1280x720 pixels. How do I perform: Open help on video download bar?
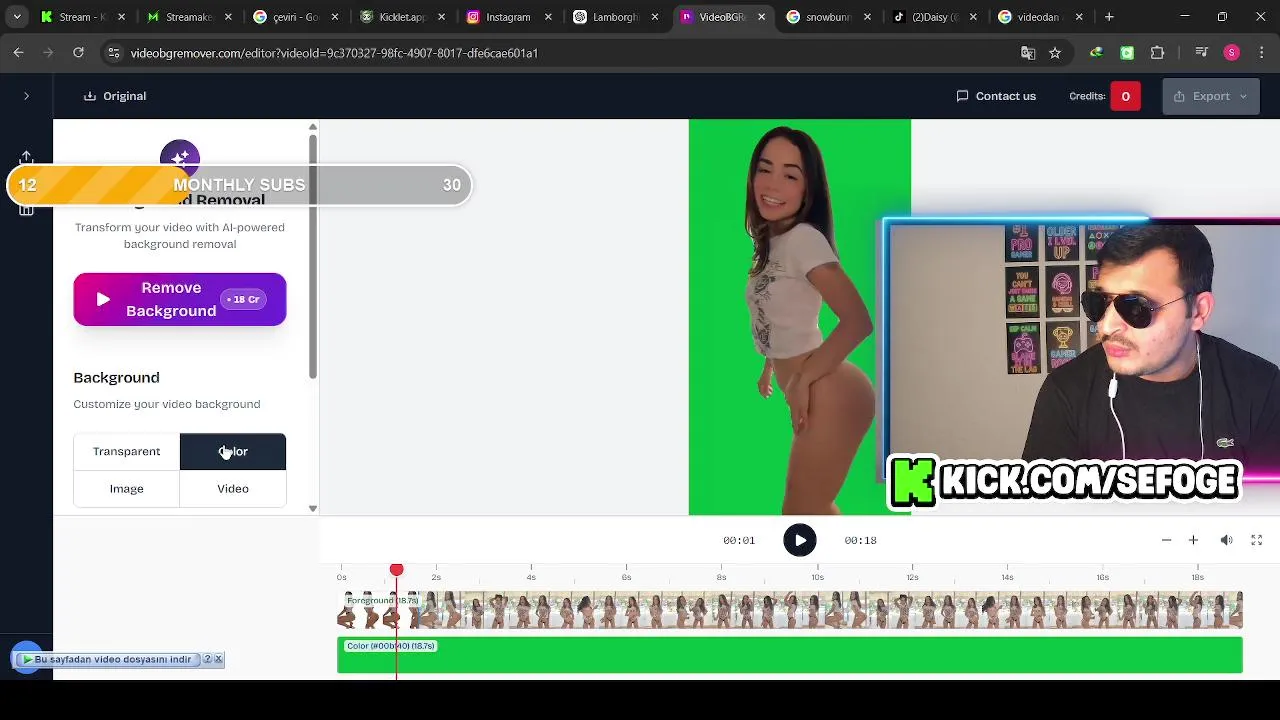click(208, 659)
